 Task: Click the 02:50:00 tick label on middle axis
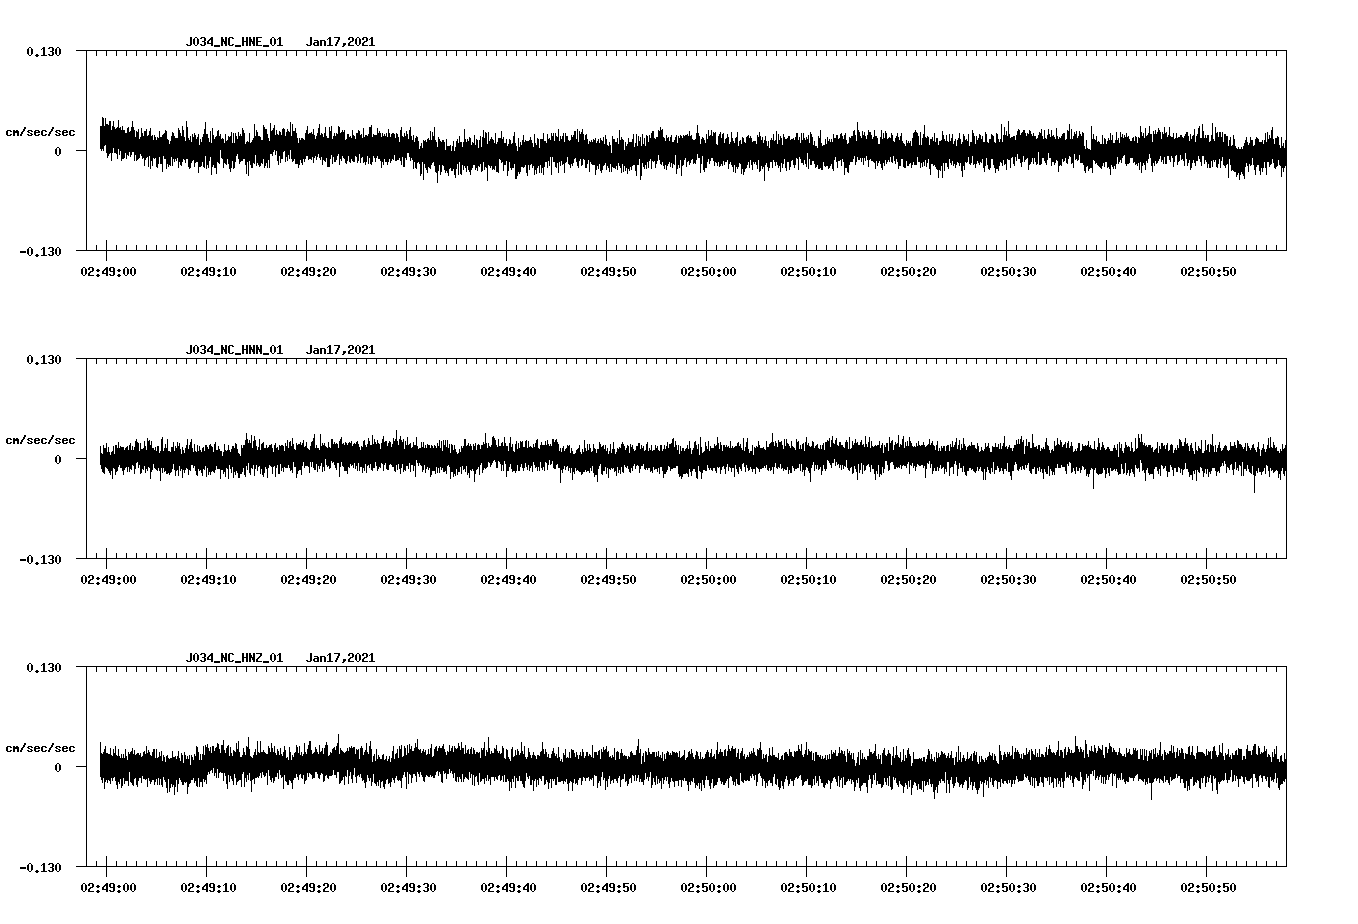pyautogui.click(x=706, y=577)
